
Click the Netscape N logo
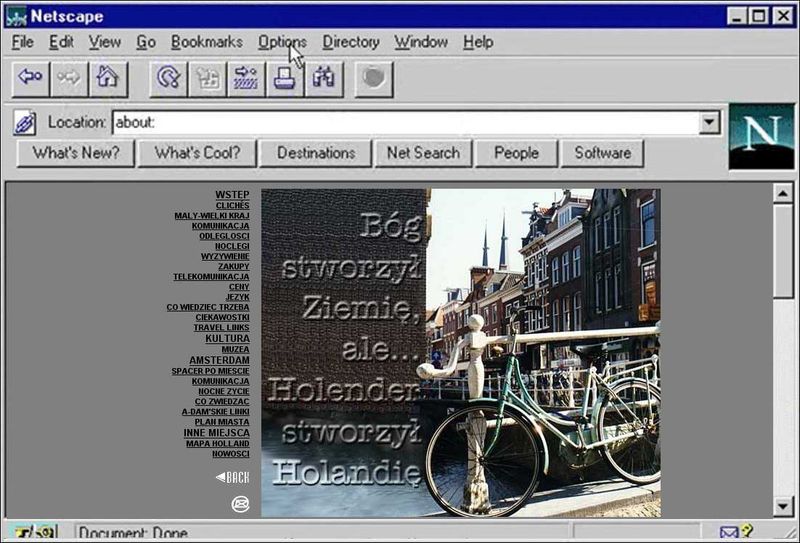point(761,136)
